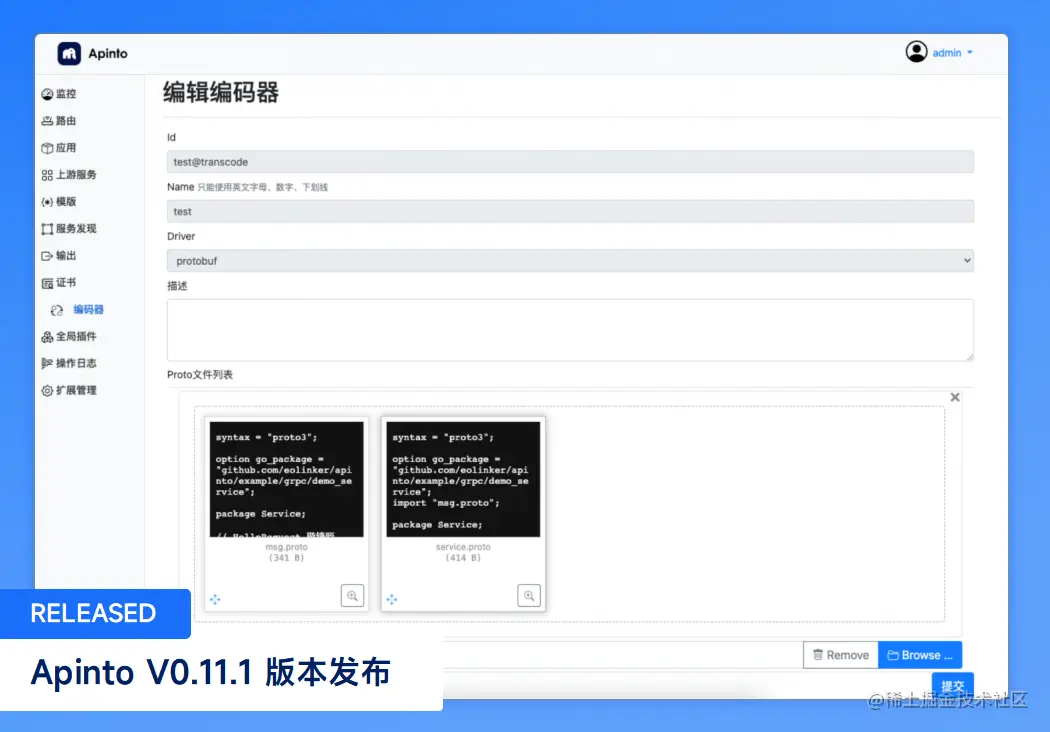
Task: Select the 编码器 encoder sidebar entry
Action: click(x=78, y=309)
